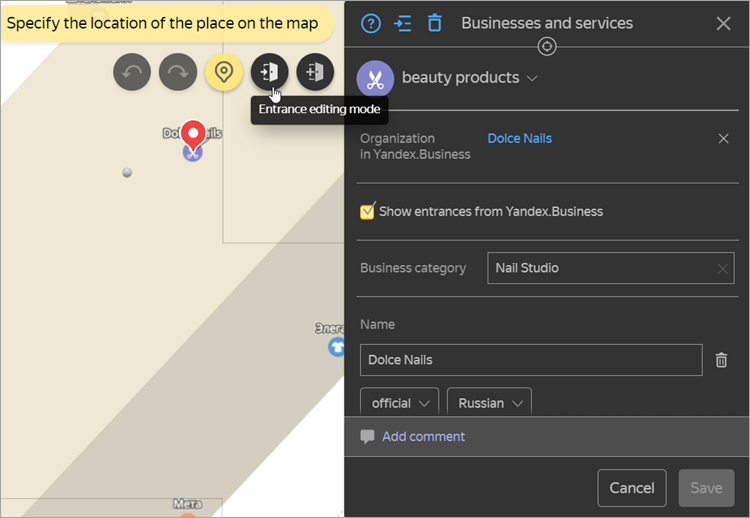Click the undo arrow button

tap(132, 72)
